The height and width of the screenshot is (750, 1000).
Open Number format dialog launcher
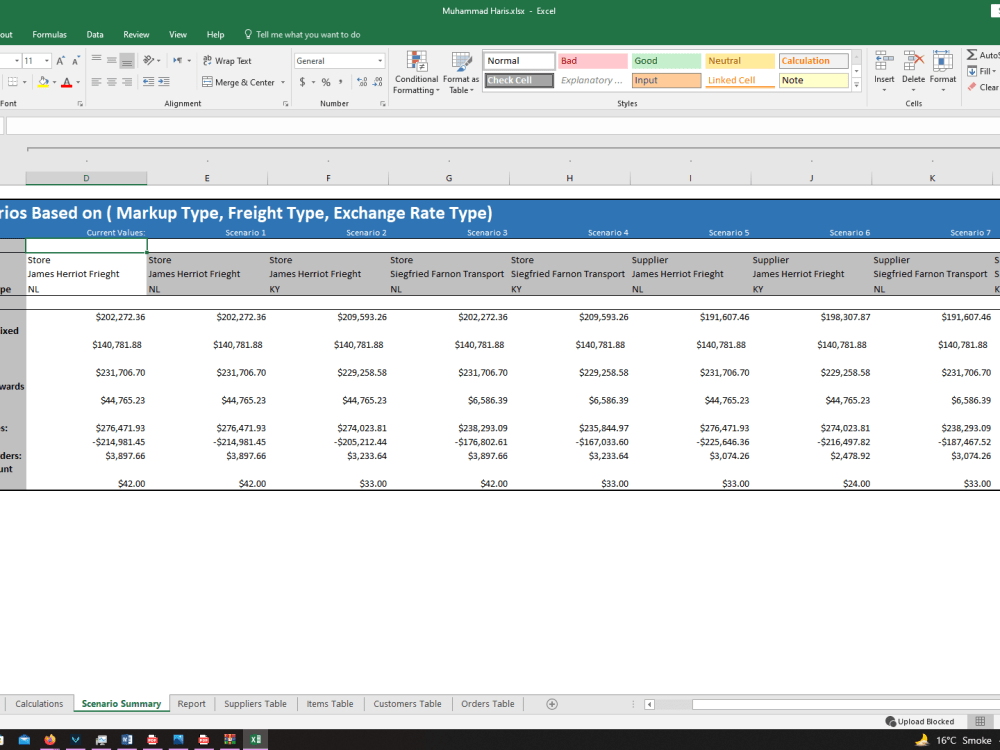click(x=383, y=103)
